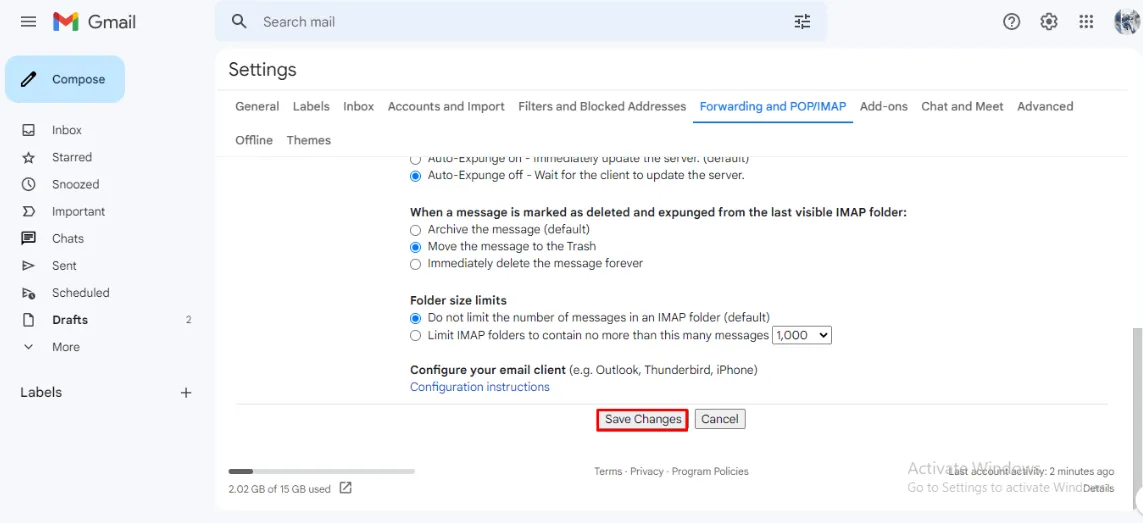Create a new label with plus icon

point(186,393)
